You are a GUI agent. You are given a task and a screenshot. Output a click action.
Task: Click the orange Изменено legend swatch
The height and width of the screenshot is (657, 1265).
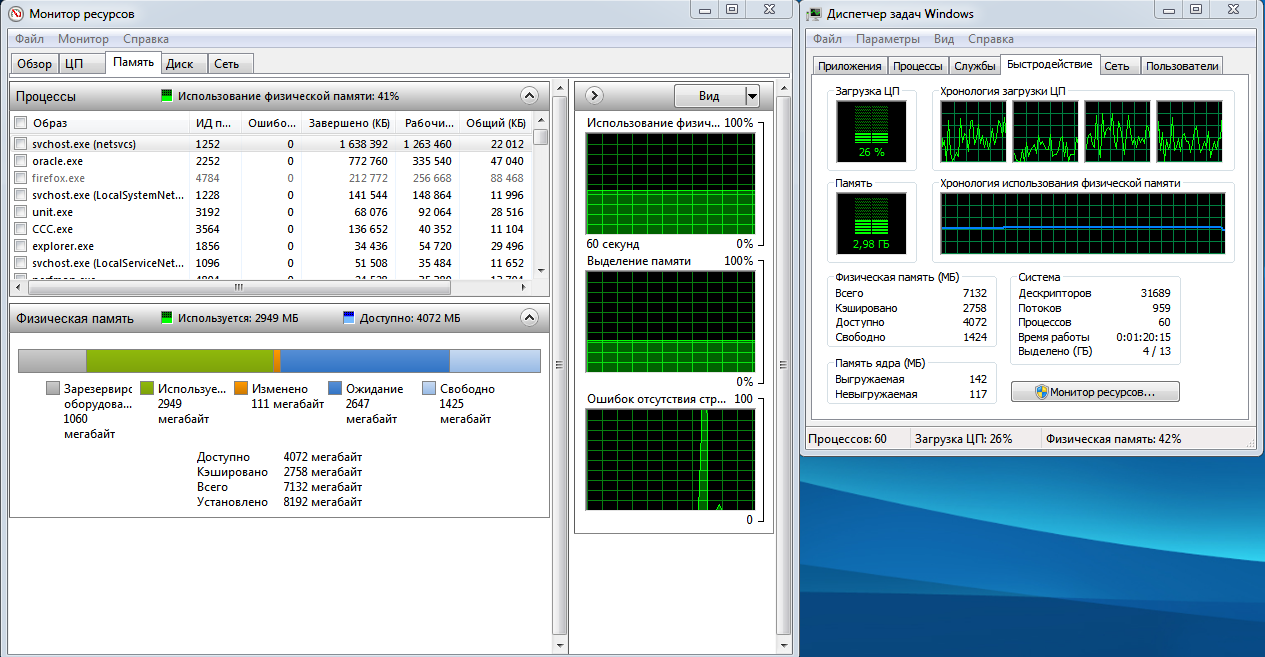click(241, 388)
